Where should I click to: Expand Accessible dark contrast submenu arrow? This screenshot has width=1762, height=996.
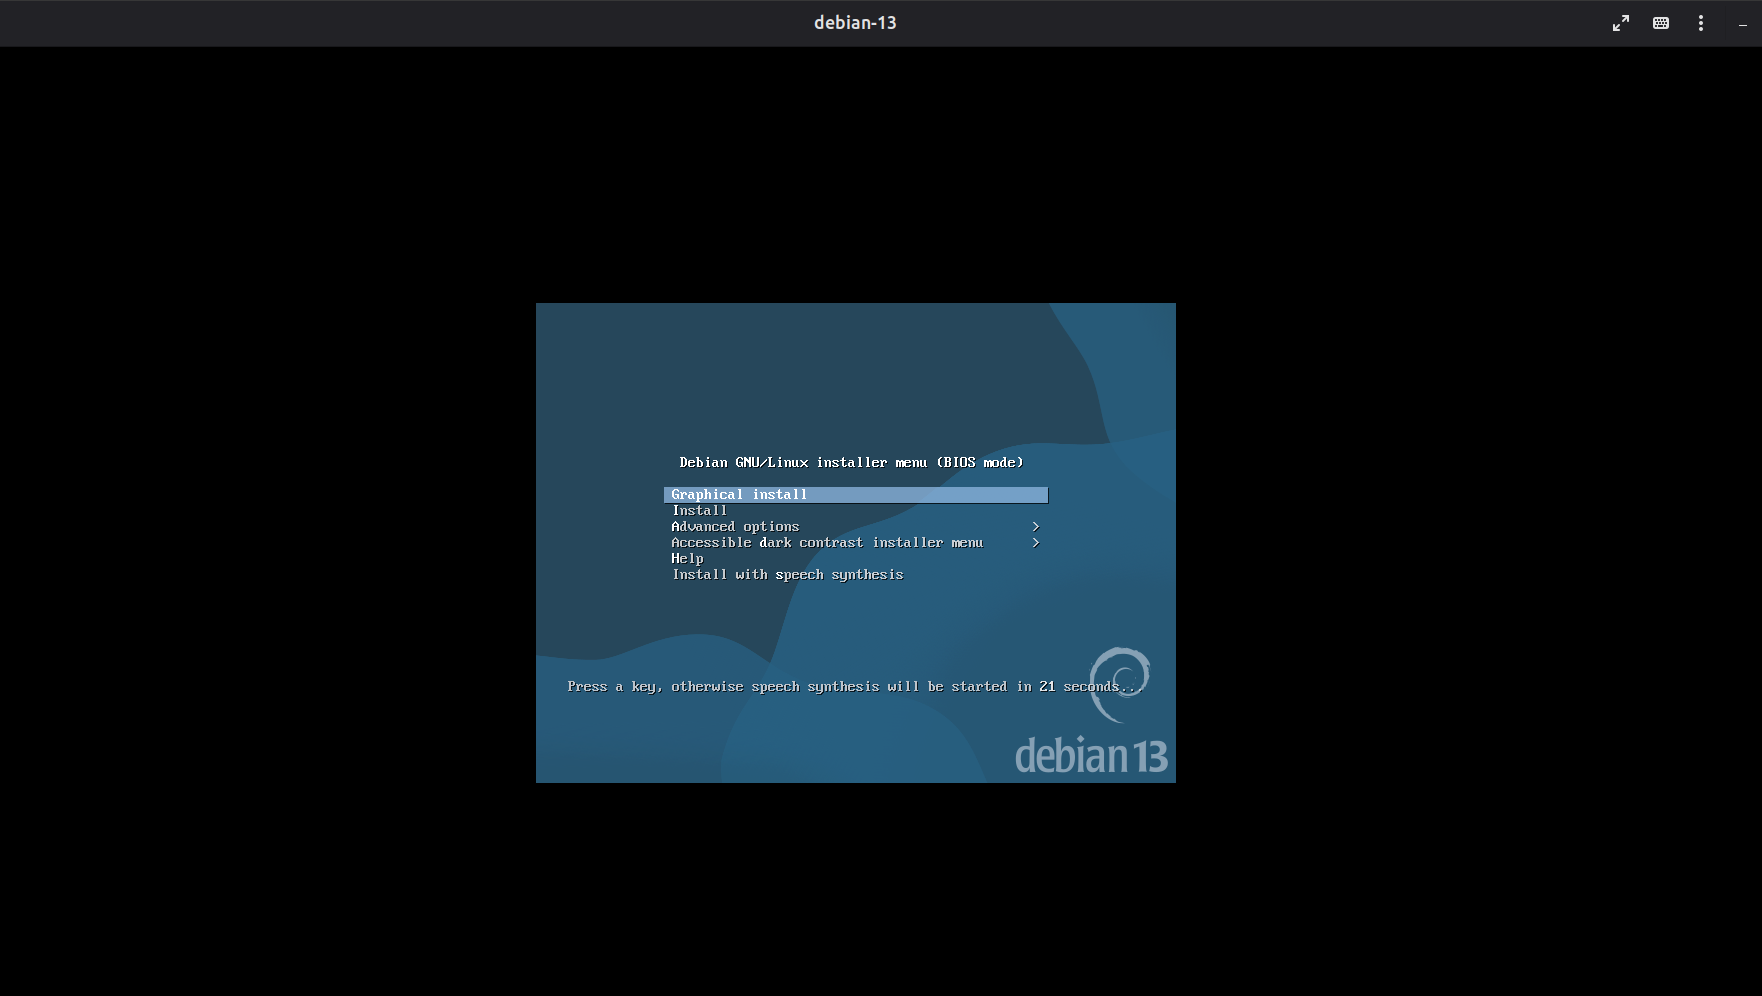click(1036, 543)
